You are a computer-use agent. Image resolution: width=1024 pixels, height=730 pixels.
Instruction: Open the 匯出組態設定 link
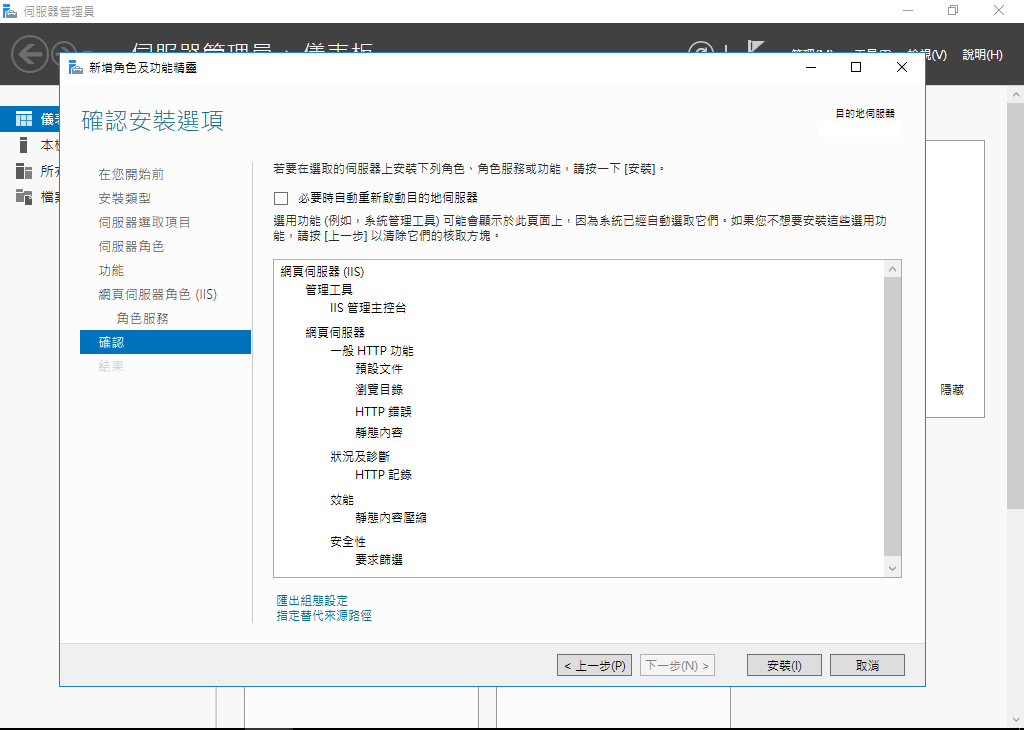point(310,599)
